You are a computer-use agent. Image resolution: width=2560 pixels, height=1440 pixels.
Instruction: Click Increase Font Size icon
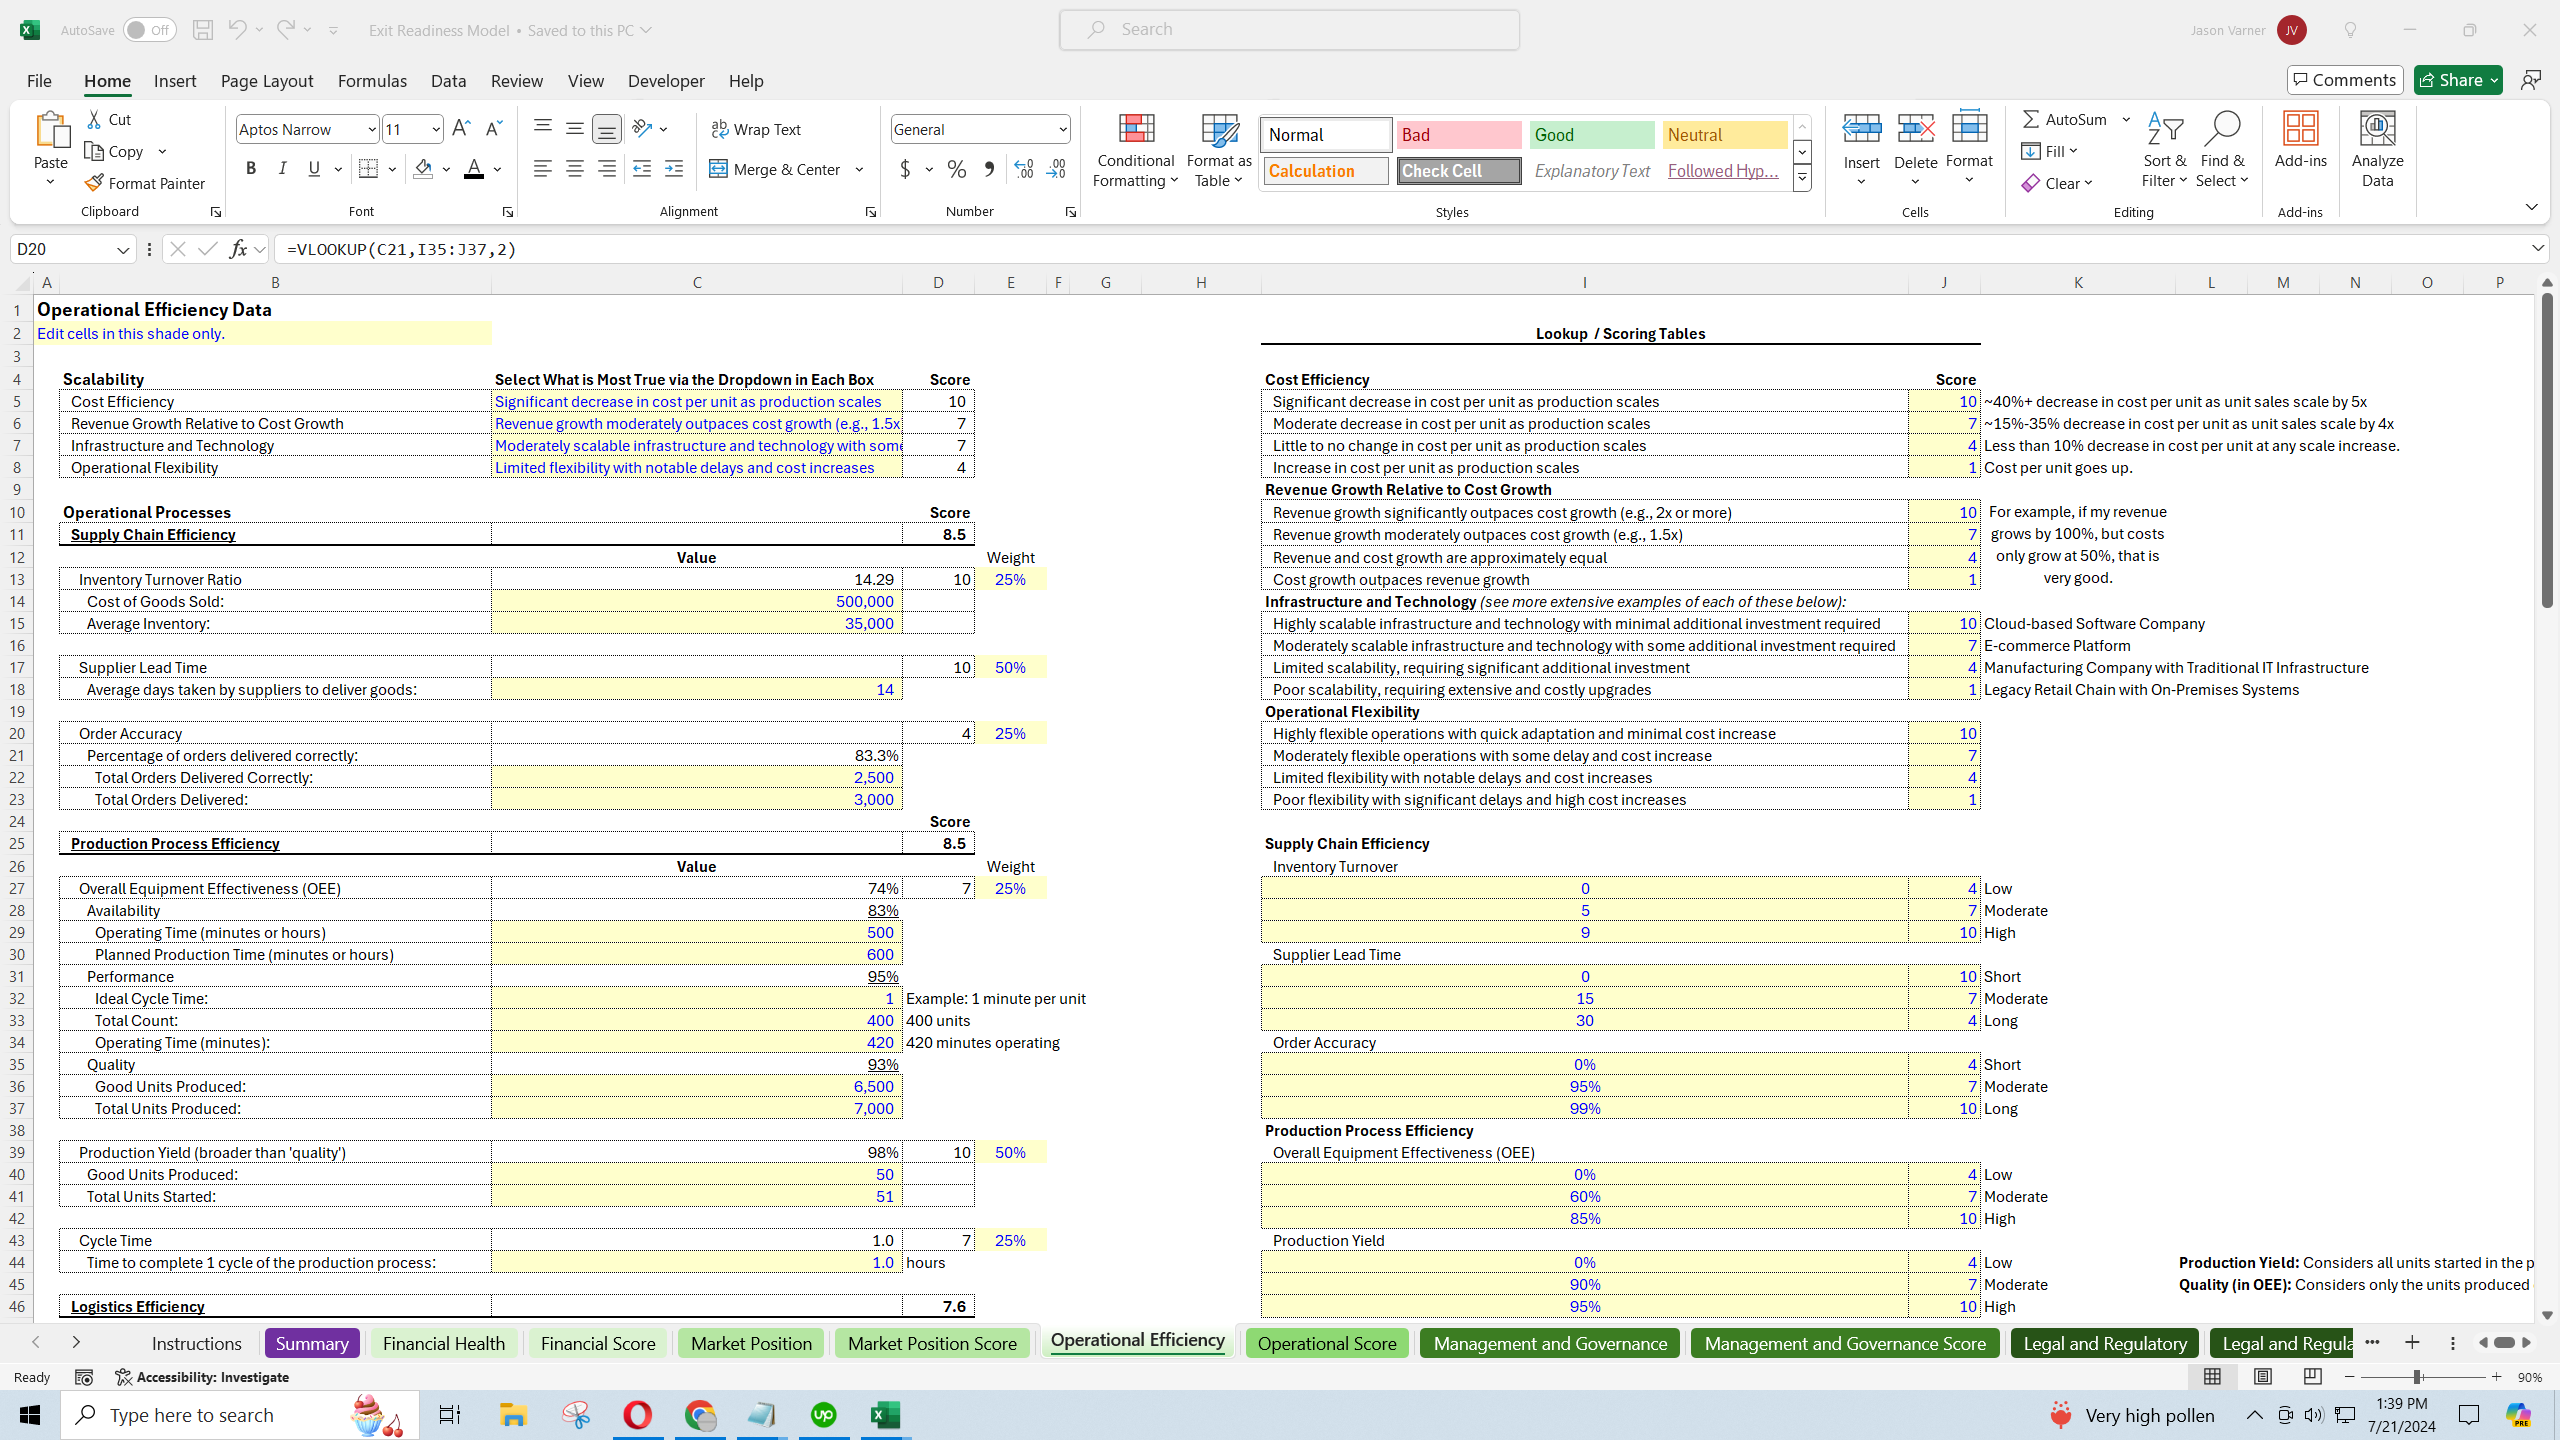[461, 129]
